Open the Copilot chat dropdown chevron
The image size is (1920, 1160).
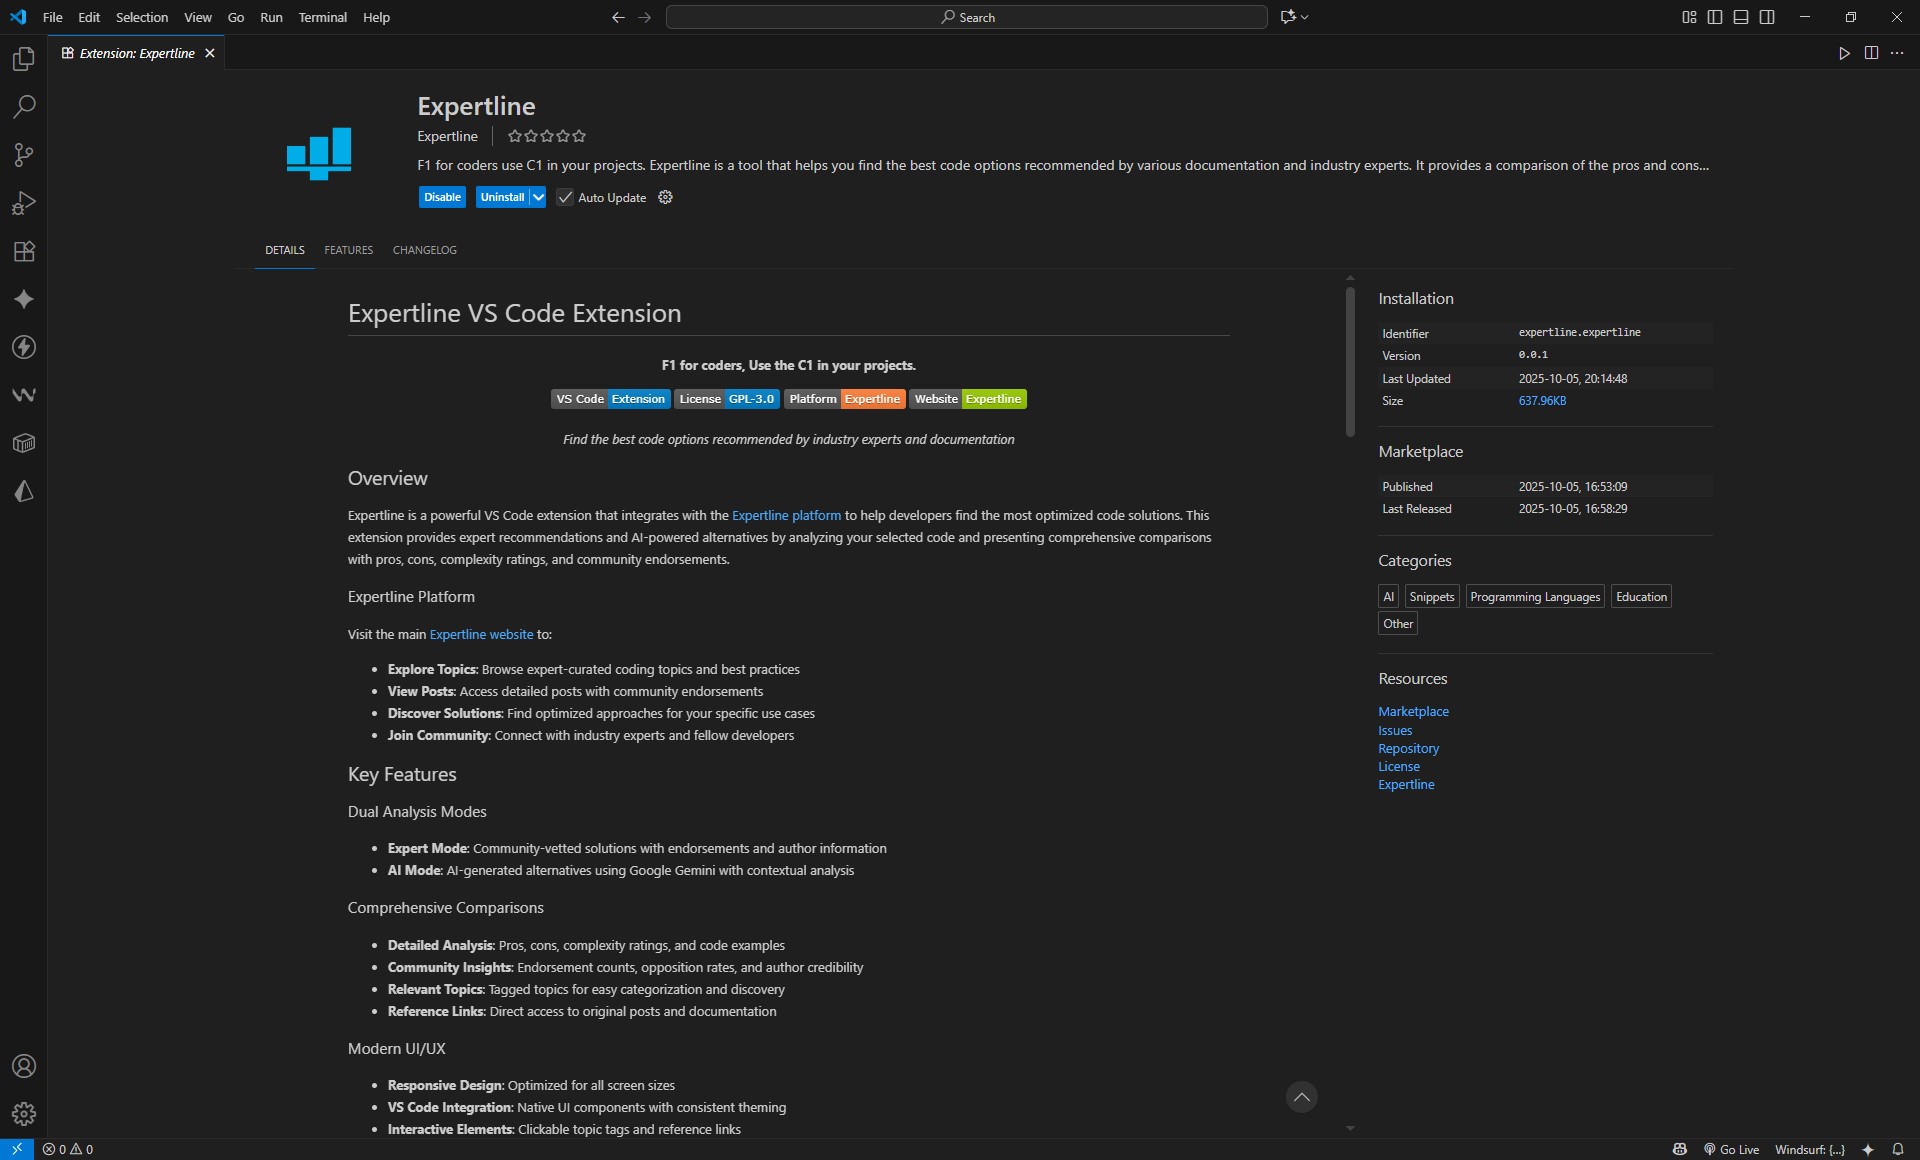tap(1305, 17)
